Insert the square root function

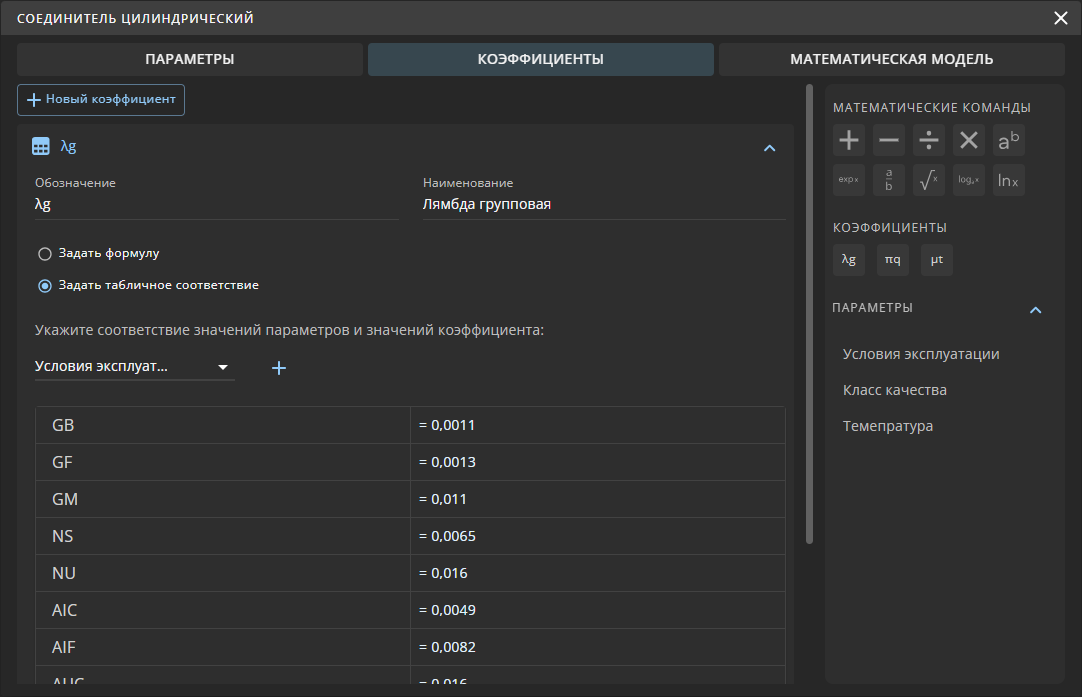click(929, 180)
